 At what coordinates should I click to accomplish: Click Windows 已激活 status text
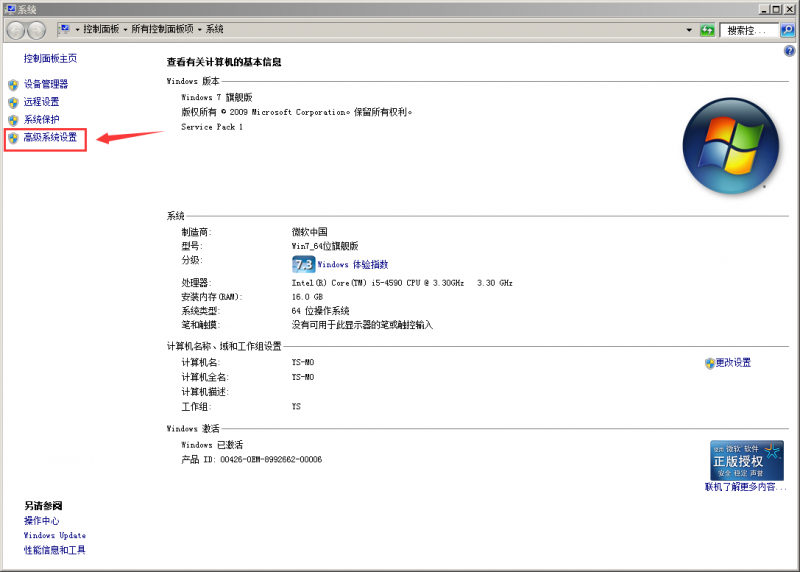coord(212,445)
